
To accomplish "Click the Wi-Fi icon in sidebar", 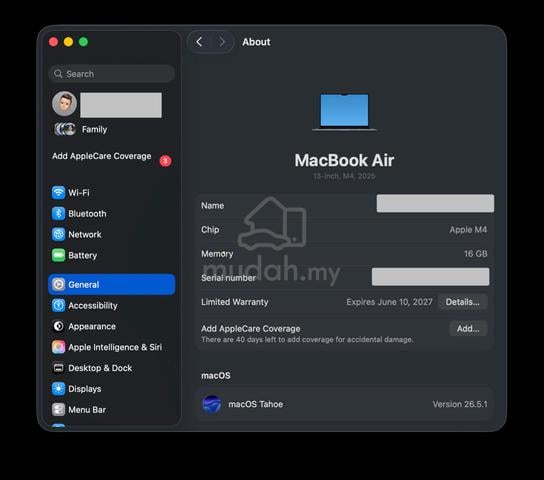I will tap(58, 192).
